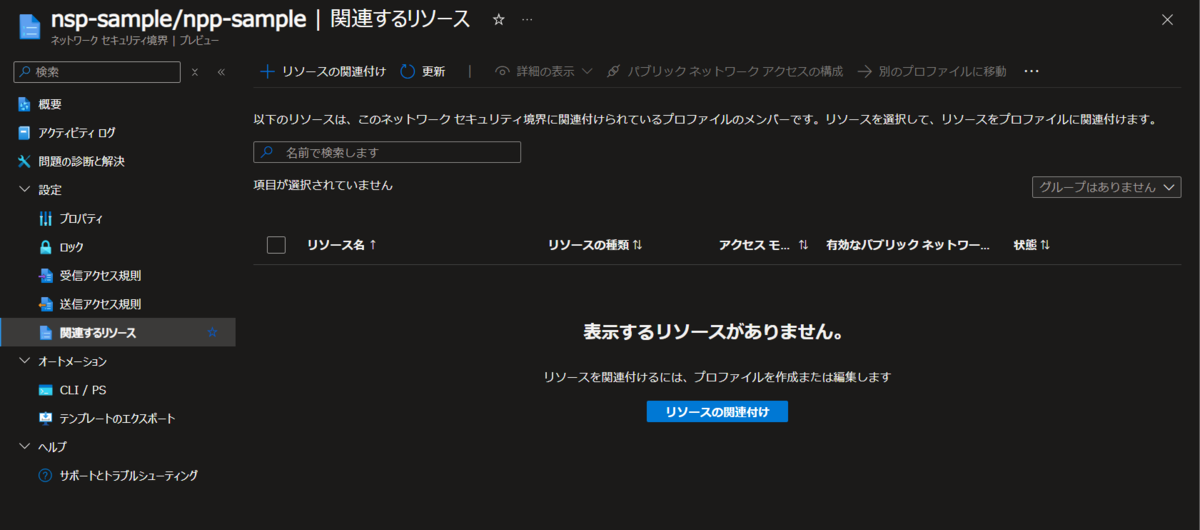Sort by リソースの種類 column

[x=595, y=245]
